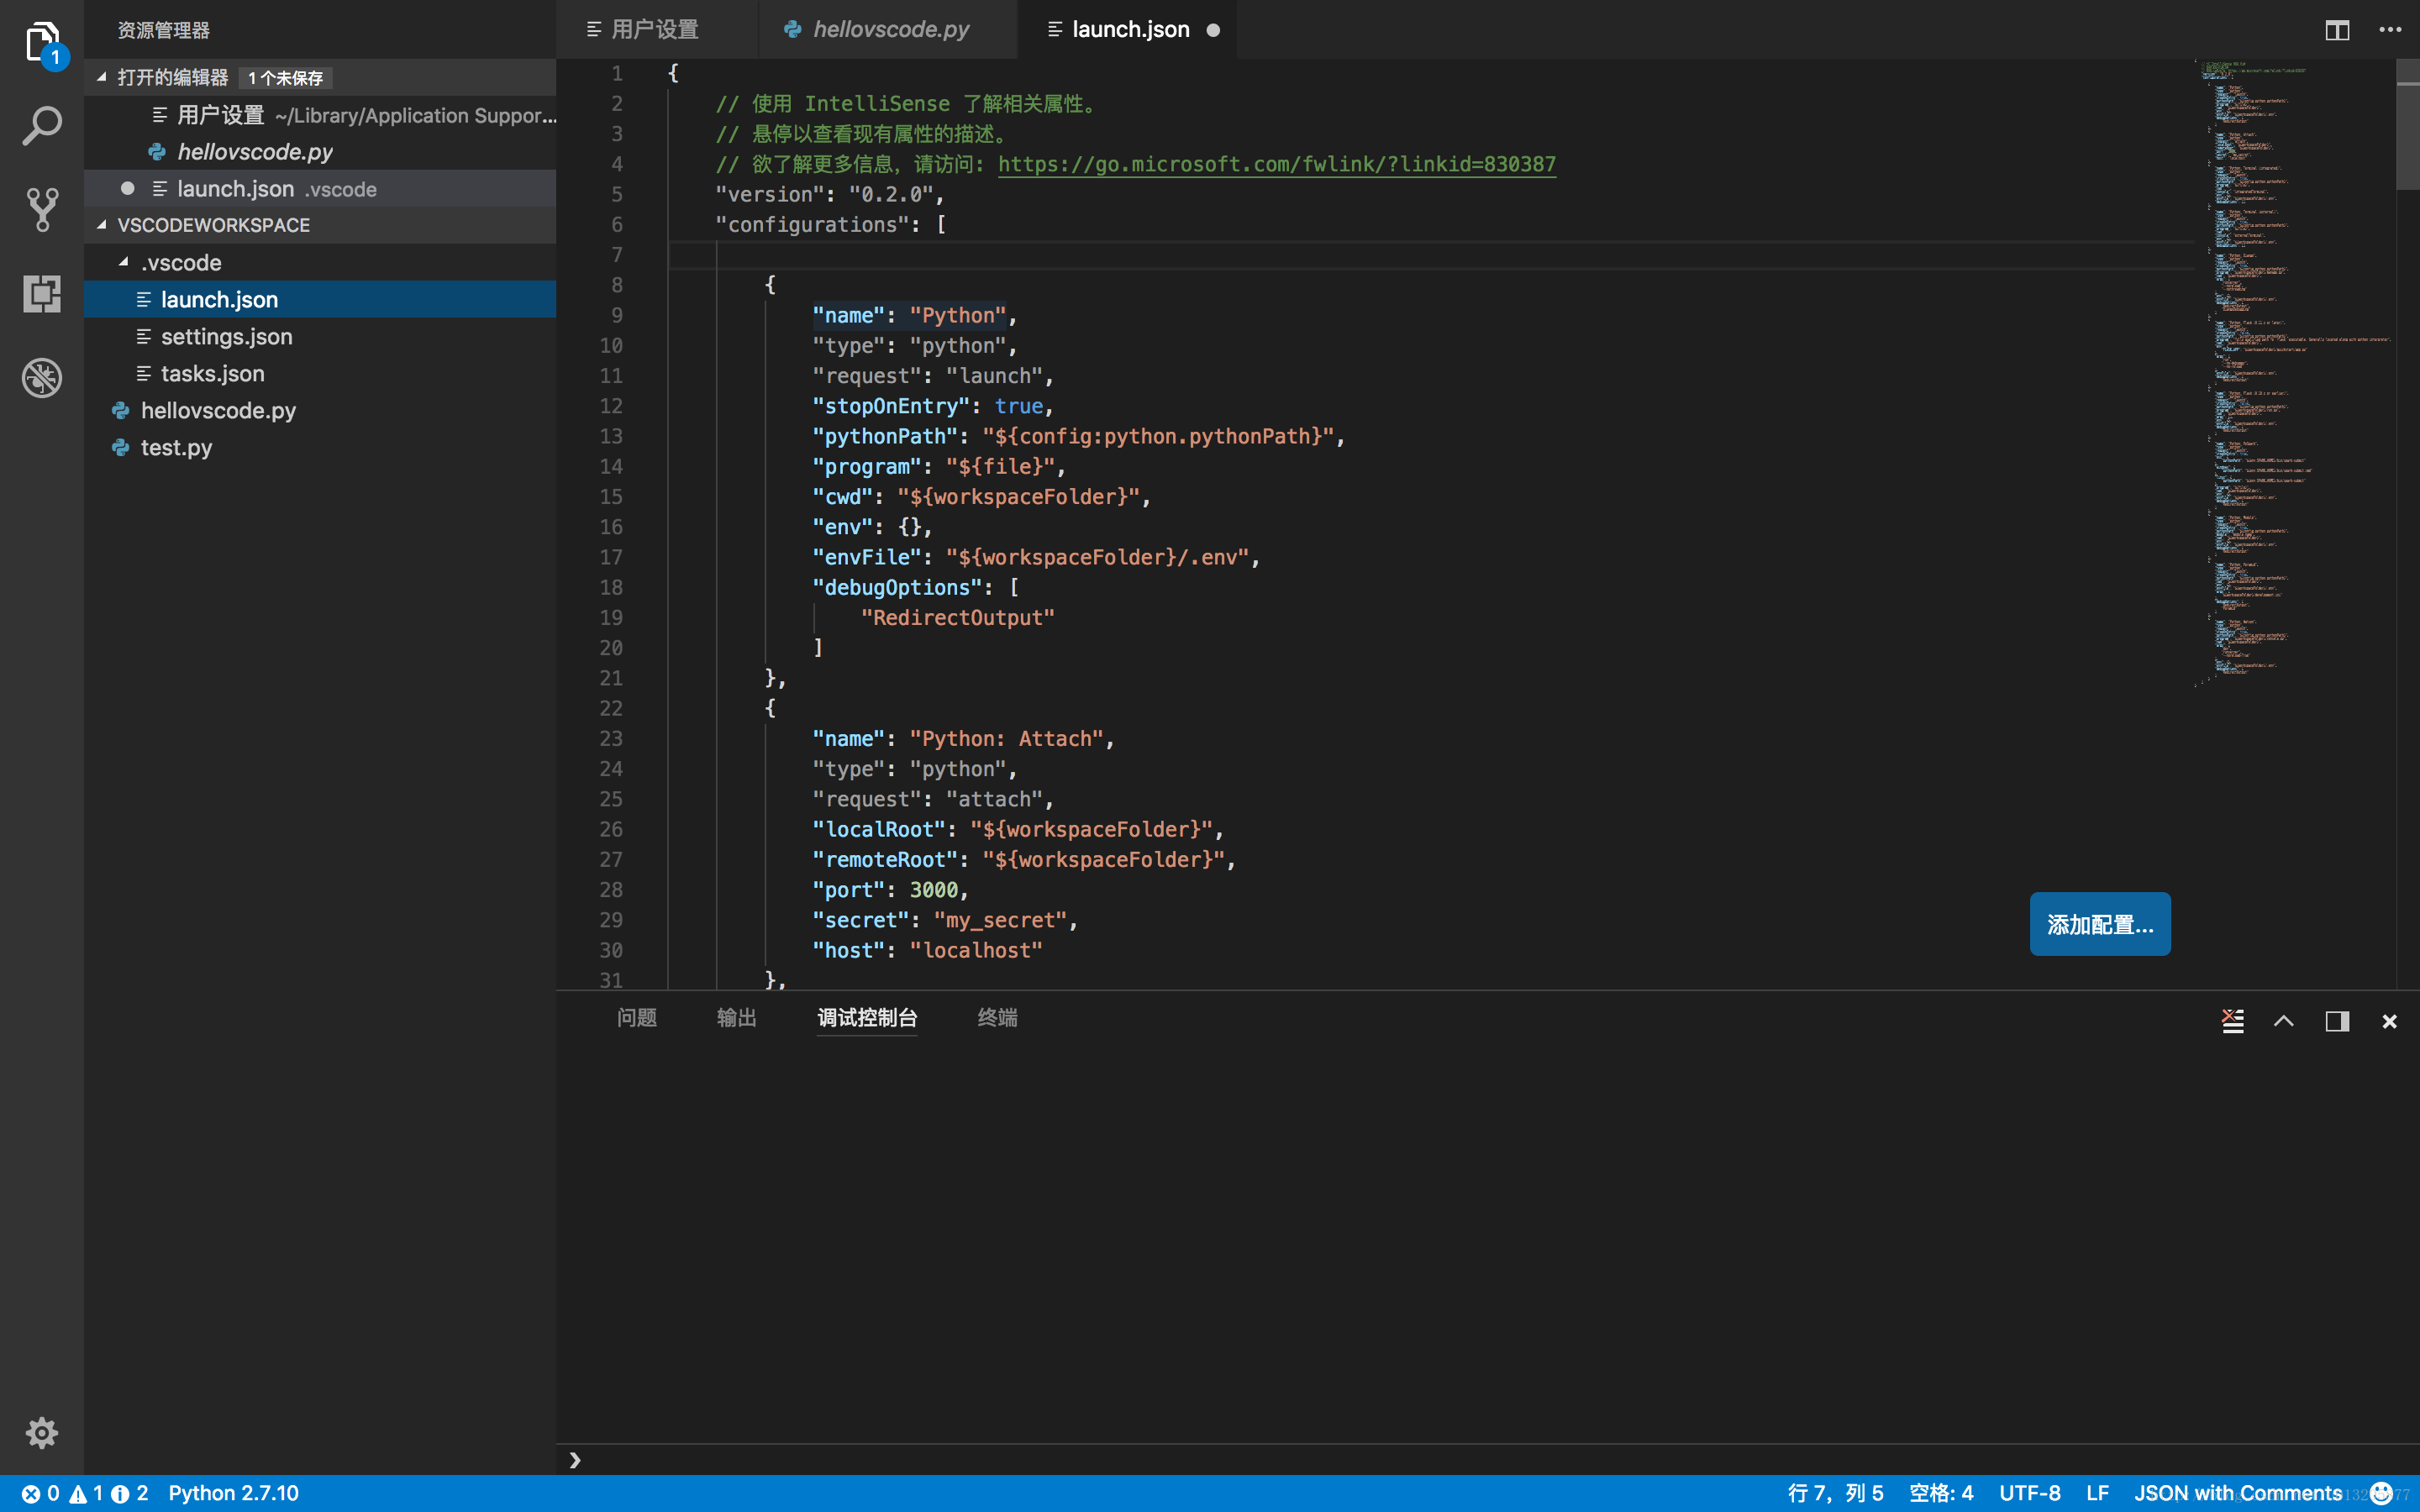
Task: Open the editor More Actions ellipsis
Action: click(2390, 30)
